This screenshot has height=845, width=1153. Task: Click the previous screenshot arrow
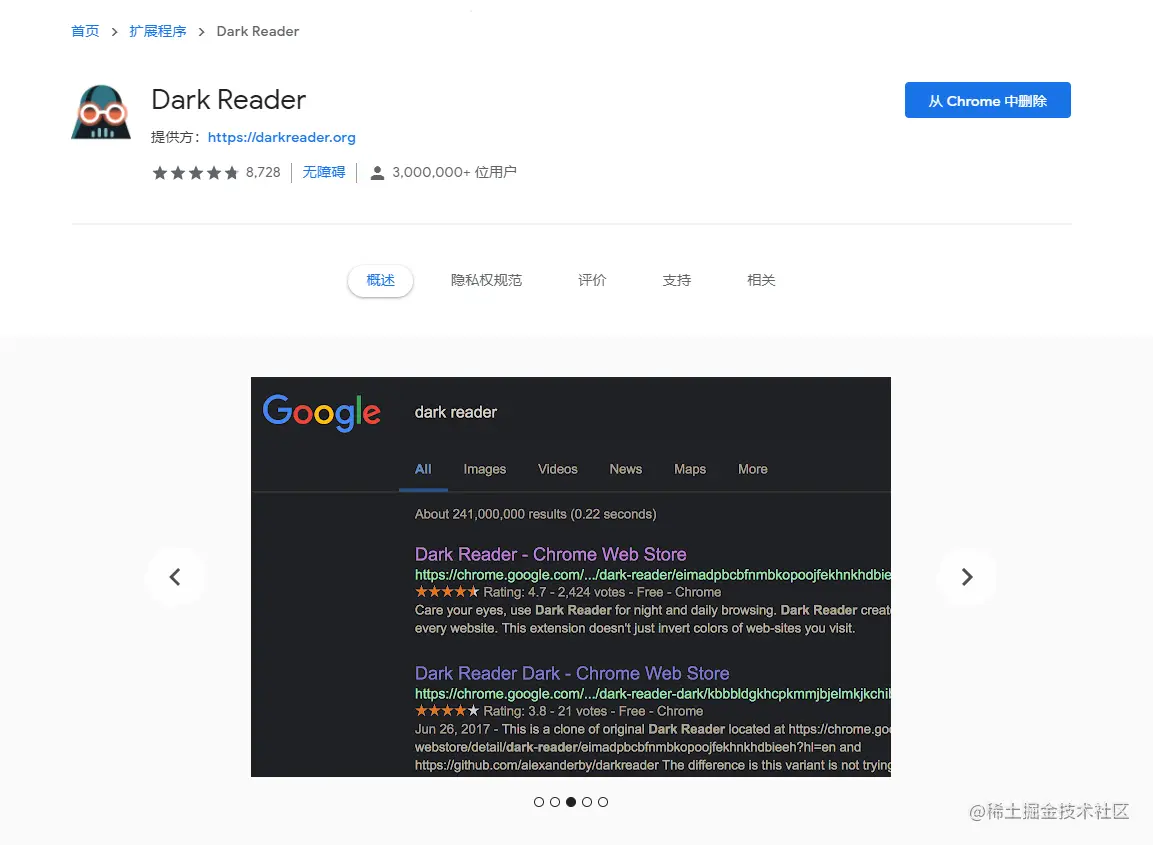point(175,577)
